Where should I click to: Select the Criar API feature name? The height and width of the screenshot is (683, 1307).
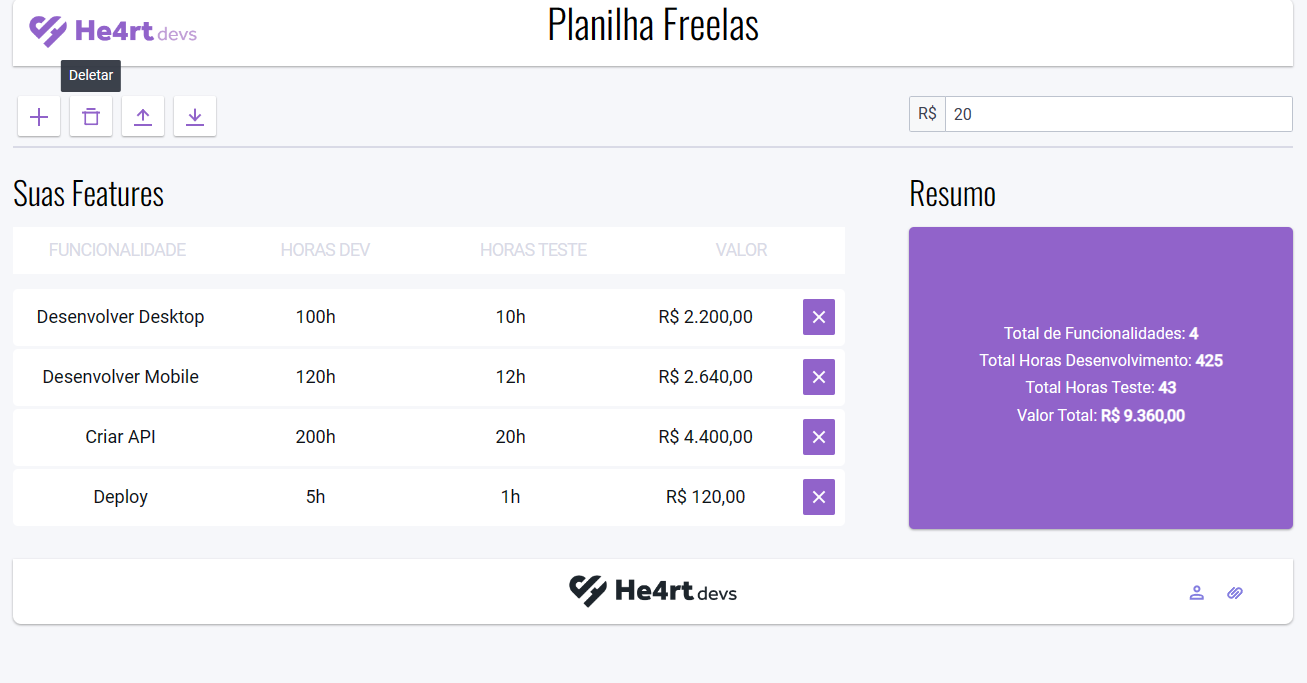coord(120,437)
